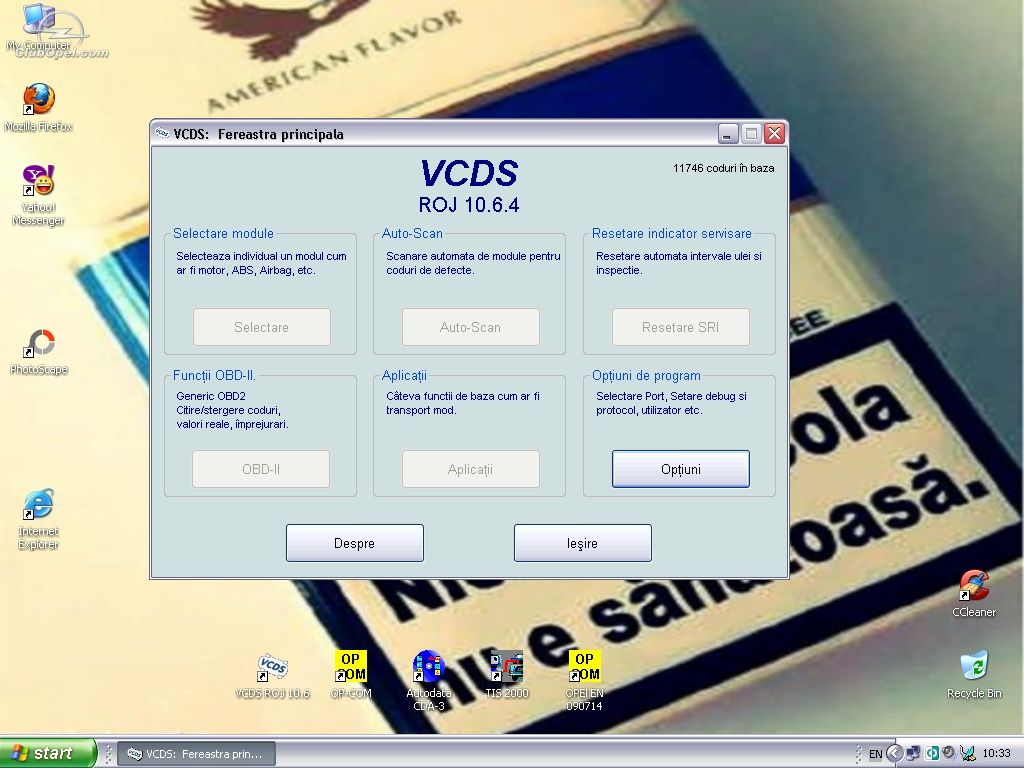Close the VCDS main window

775,133
